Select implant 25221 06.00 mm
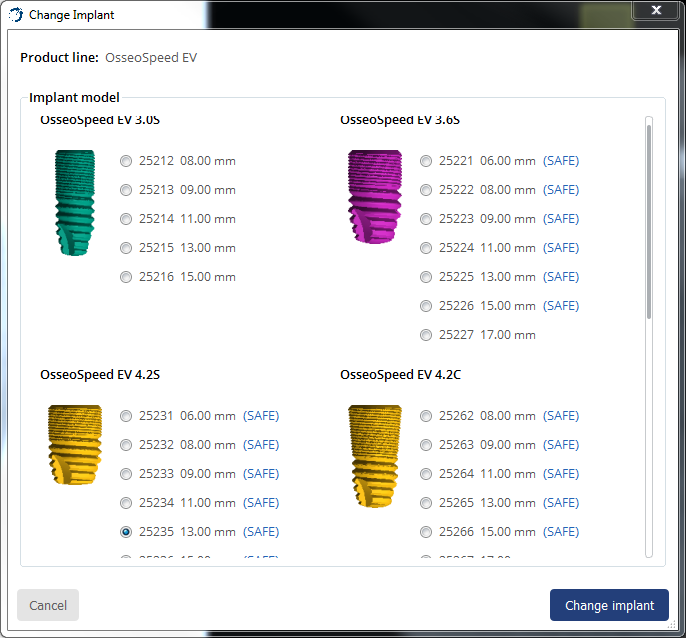The image size is (686, 638). click(426, 161)
